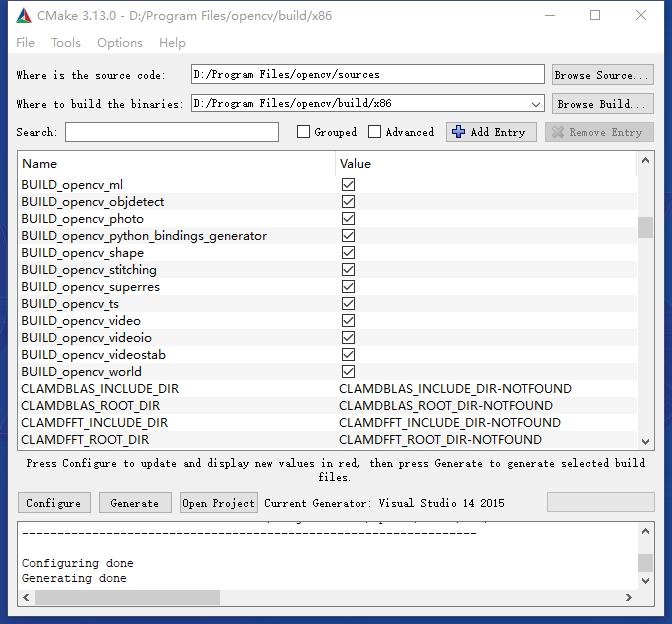Click the Generate button
The width and height of the screenshot is (672, 624).
[135, 503]
